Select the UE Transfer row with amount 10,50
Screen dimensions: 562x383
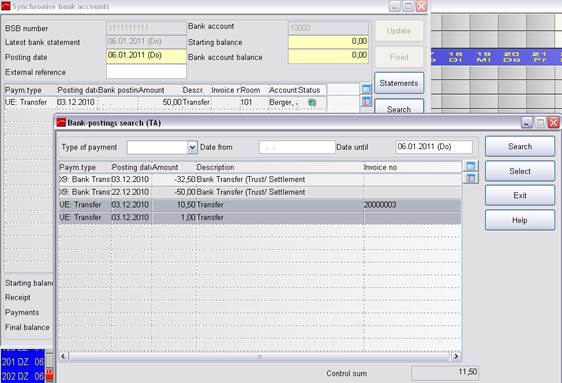coord(260,205)
